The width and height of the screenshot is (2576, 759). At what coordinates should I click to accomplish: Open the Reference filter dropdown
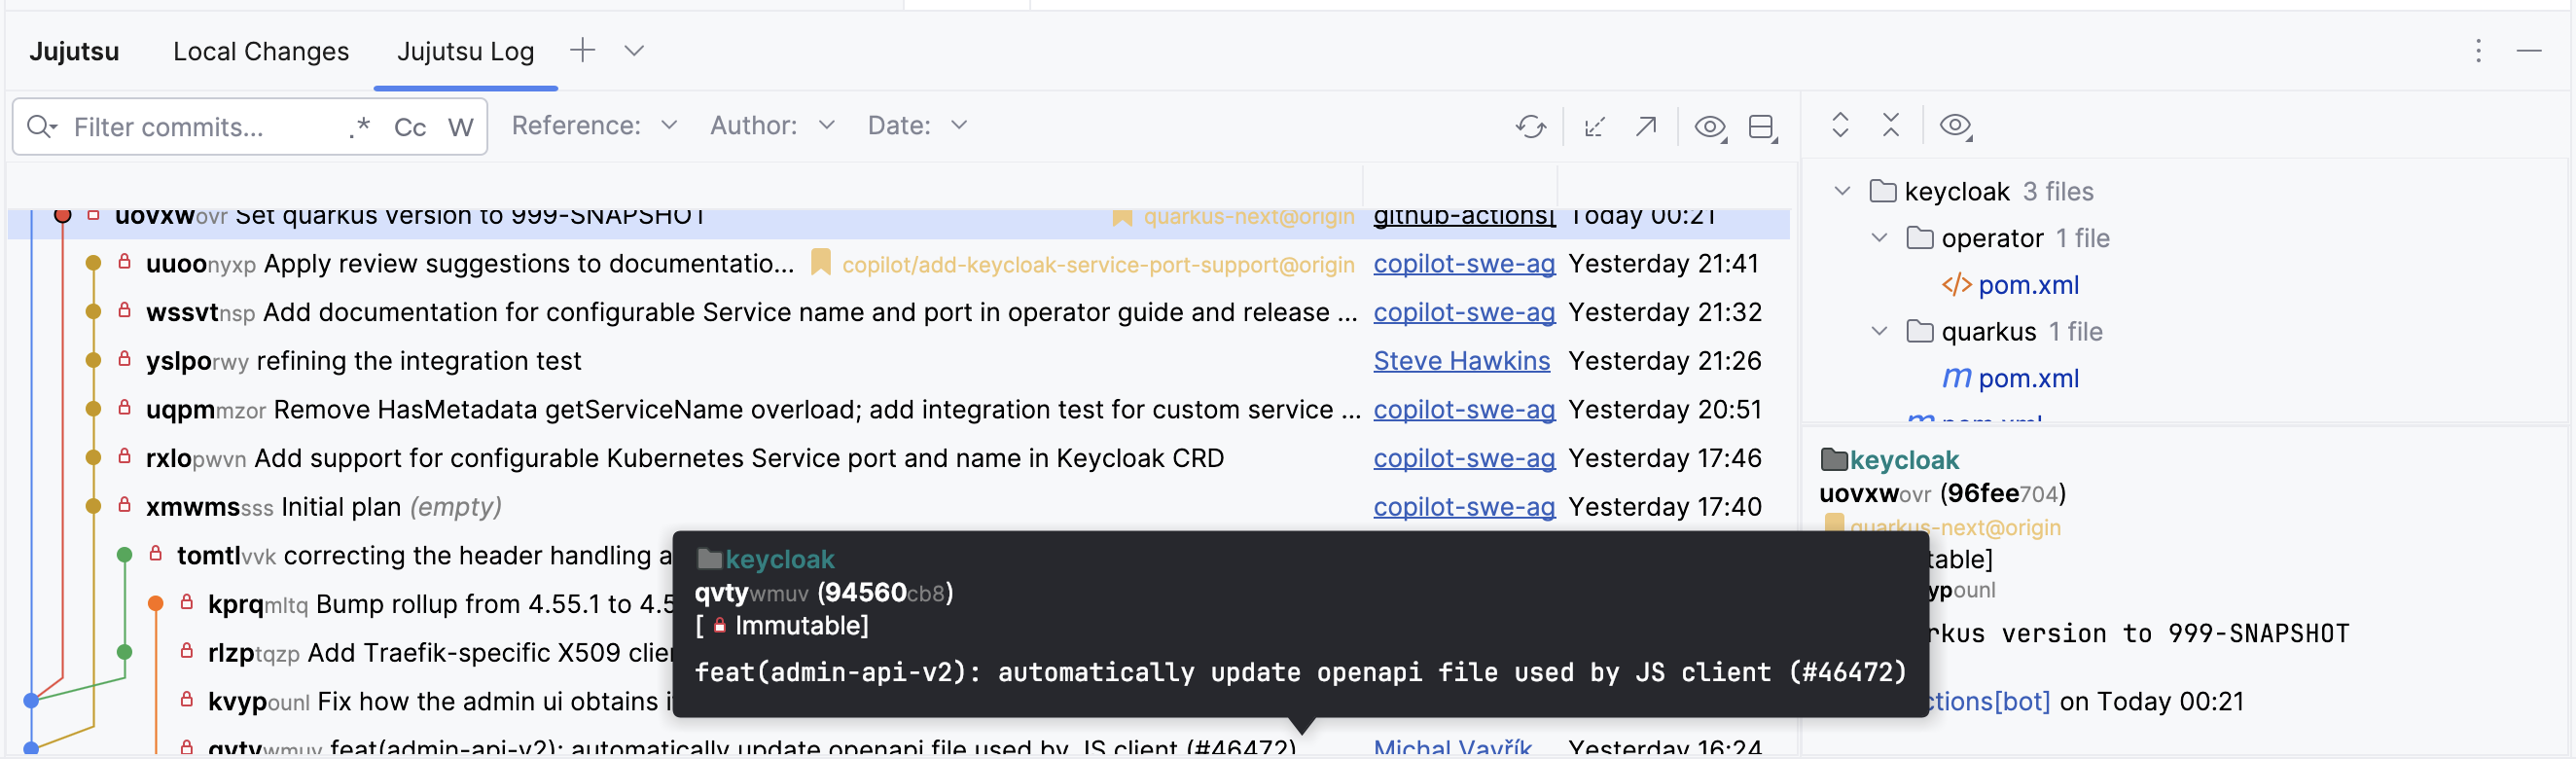(595, 125)
